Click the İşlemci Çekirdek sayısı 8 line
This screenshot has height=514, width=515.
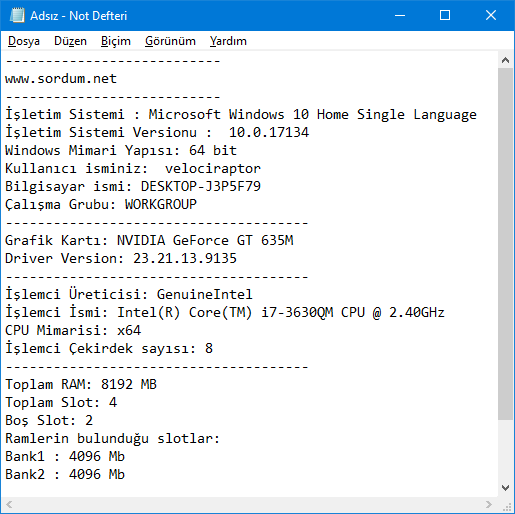coord(109,349)
